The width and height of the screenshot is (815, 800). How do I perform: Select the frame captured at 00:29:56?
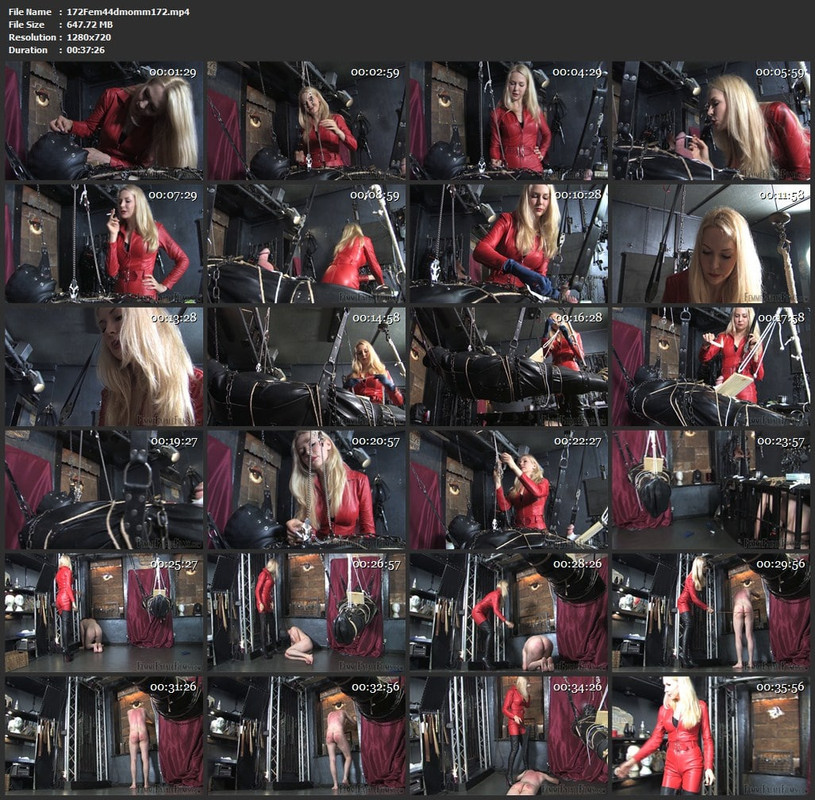click(711, 612)
